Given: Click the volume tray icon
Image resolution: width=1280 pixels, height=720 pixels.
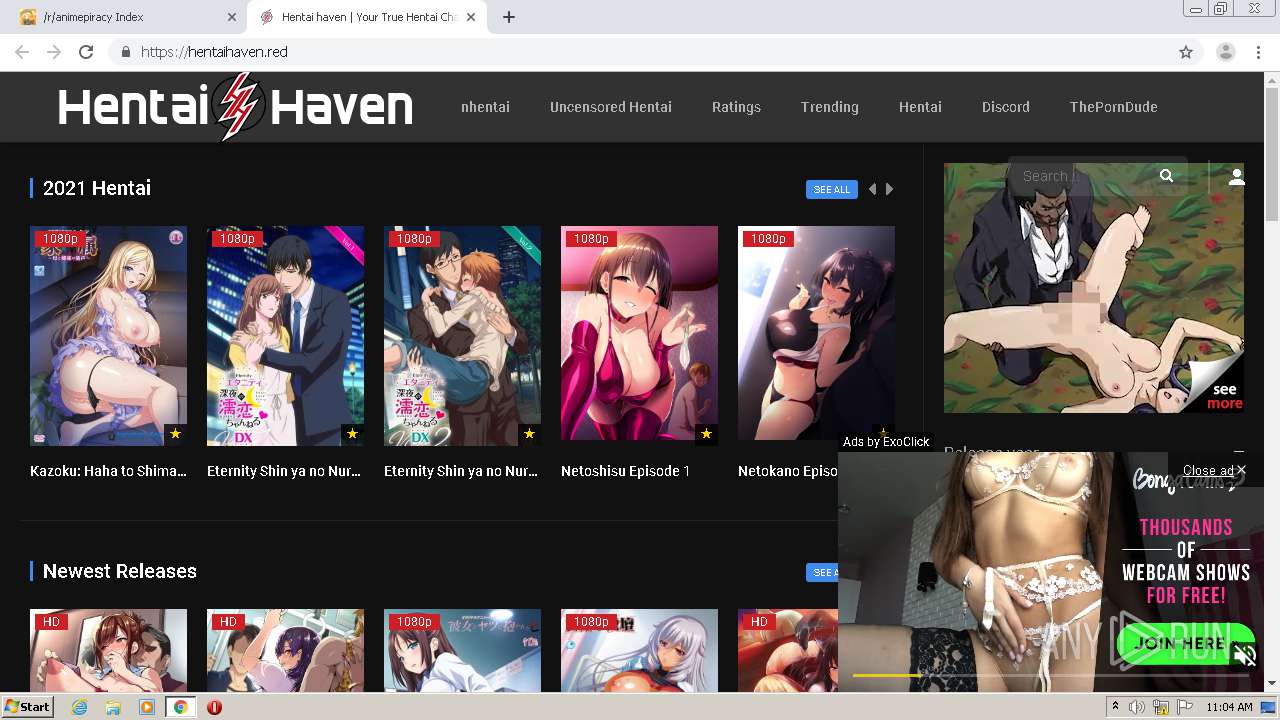Looking at the screenshot, I should point(1137,707).
